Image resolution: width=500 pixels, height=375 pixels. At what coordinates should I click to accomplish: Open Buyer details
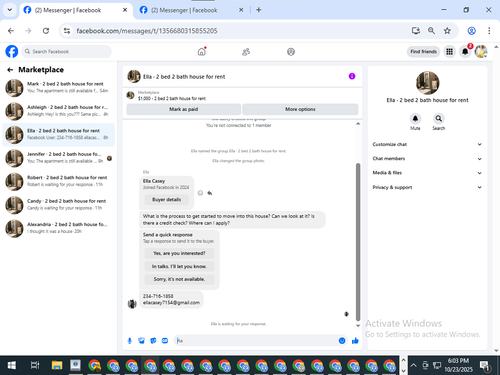tap(167, 200)
